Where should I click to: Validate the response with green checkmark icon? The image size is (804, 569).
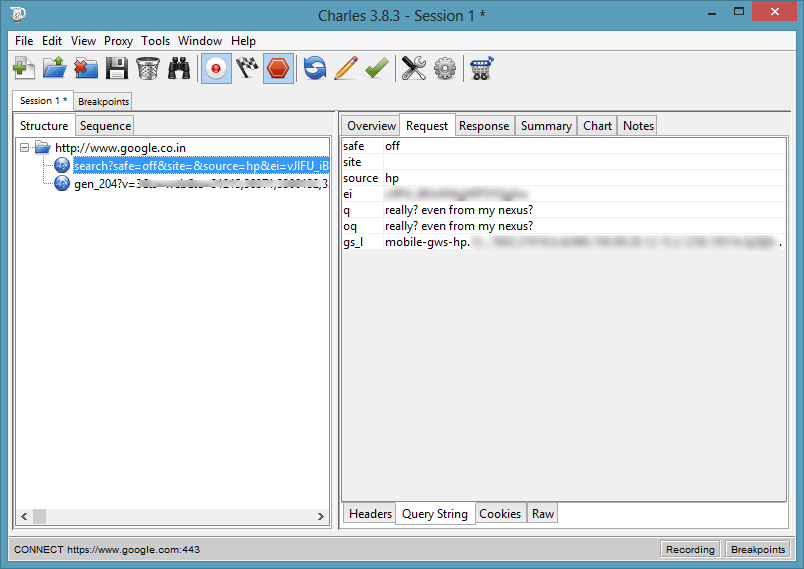pyautogui.click(x=377, y=68)
